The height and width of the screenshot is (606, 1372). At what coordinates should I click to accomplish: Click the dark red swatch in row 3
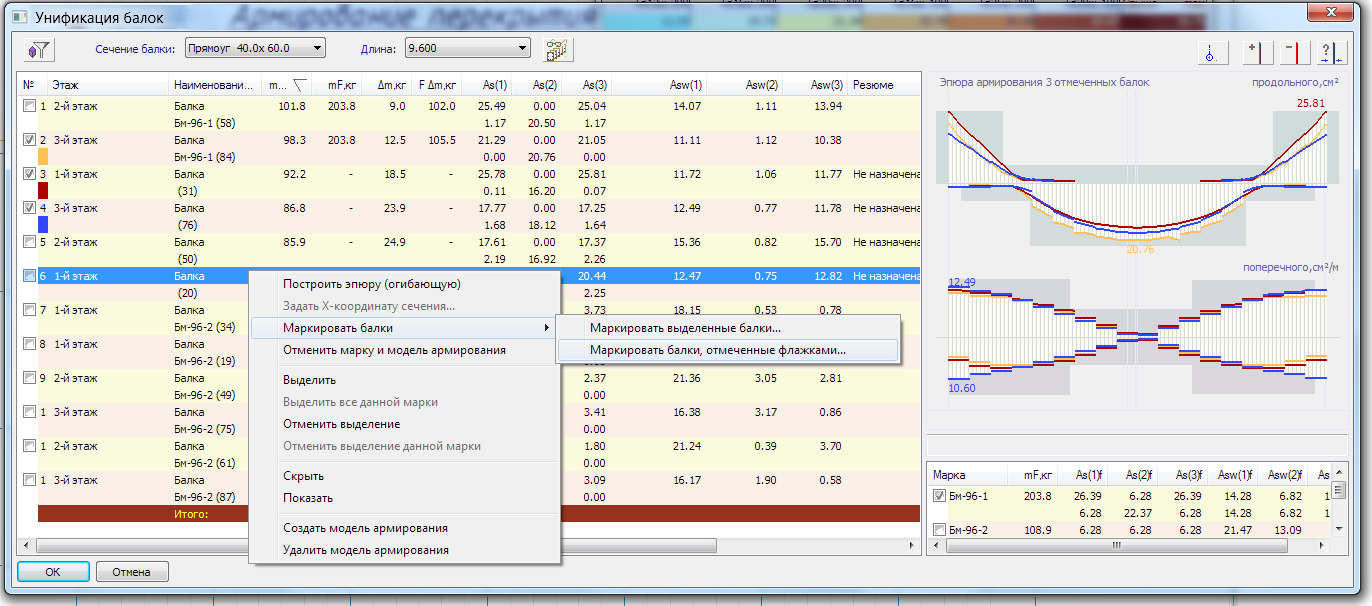pos(43,190)
